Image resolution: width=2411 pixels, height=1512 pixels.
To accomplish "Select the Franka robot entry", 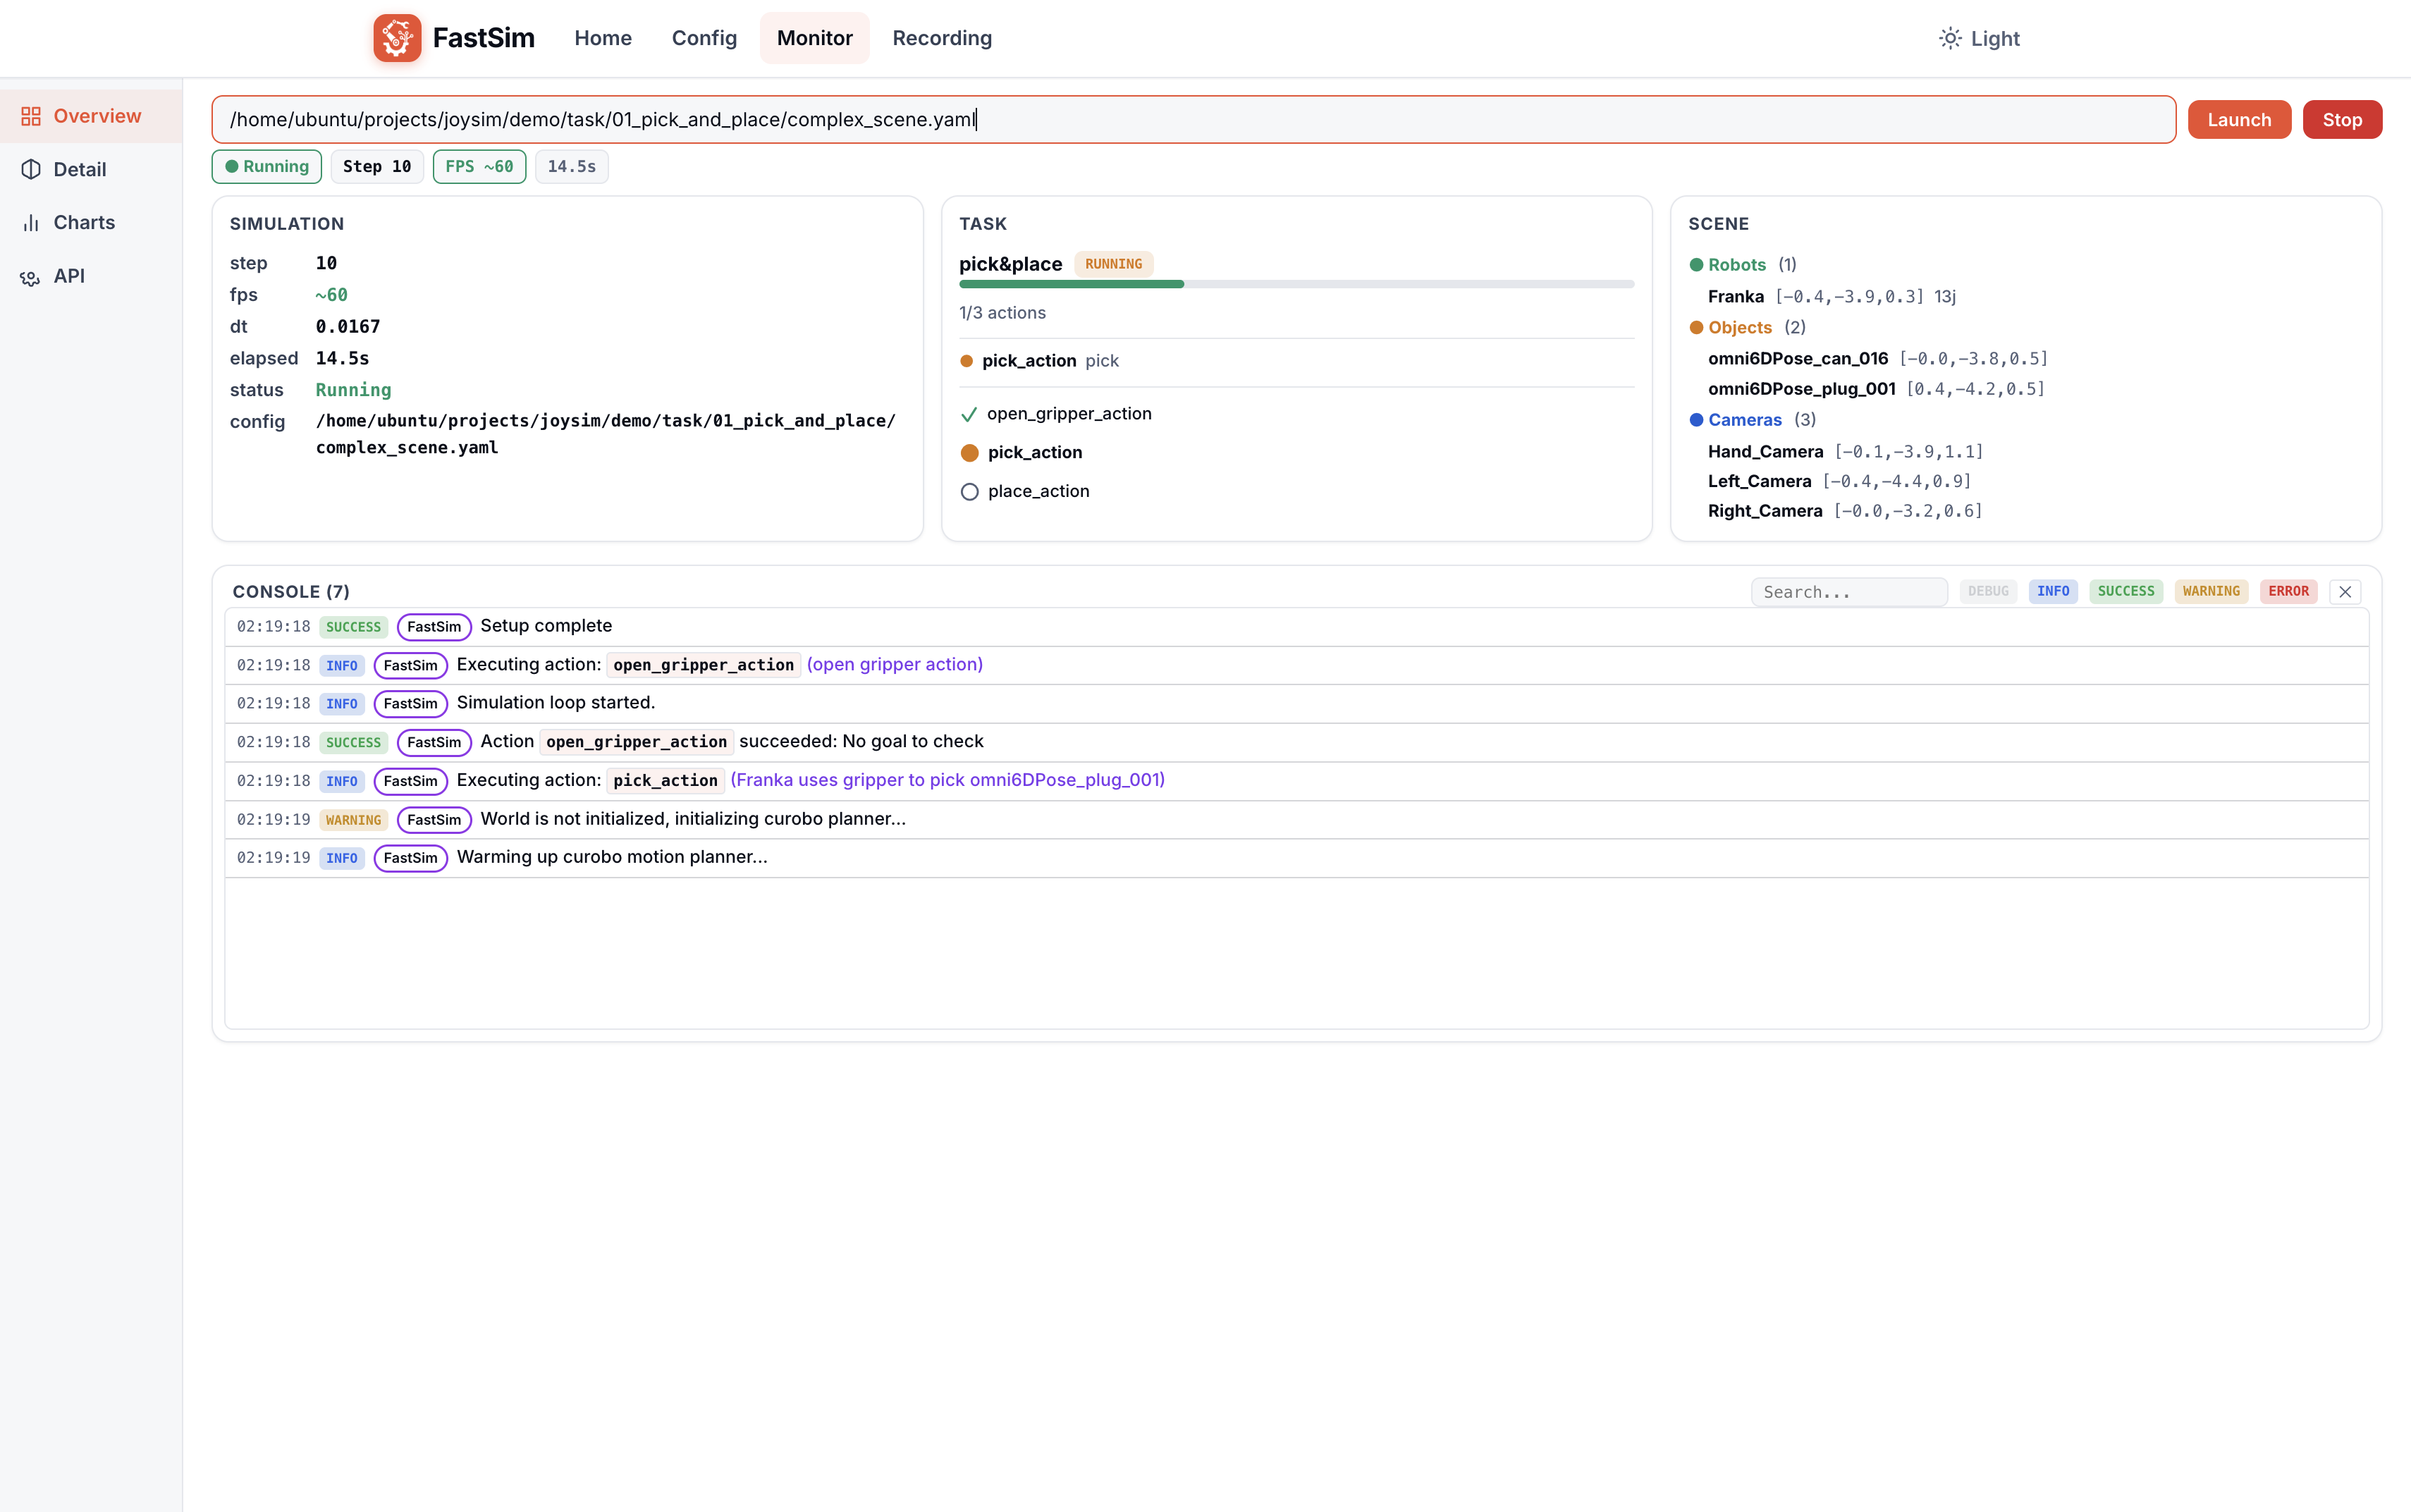I will pos(1832,296).
